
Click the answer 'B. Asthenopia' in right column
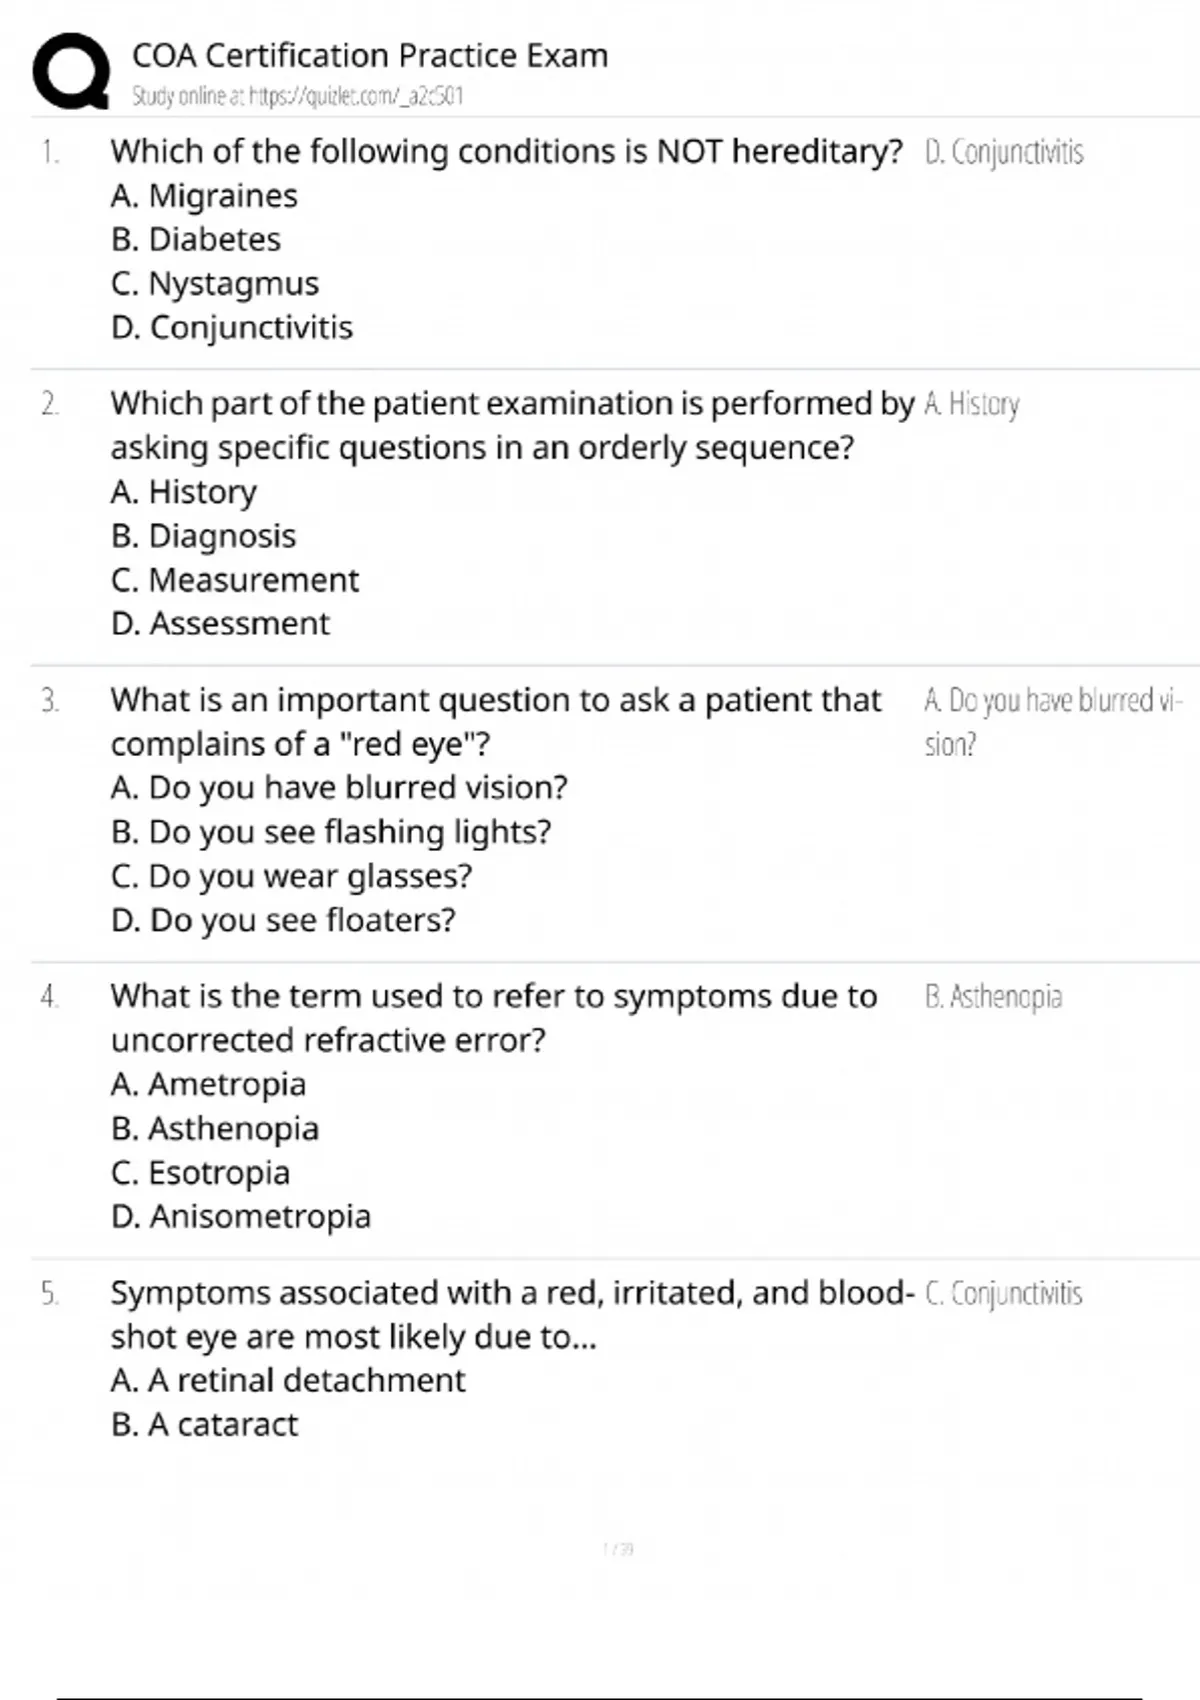tap(994, 997)
